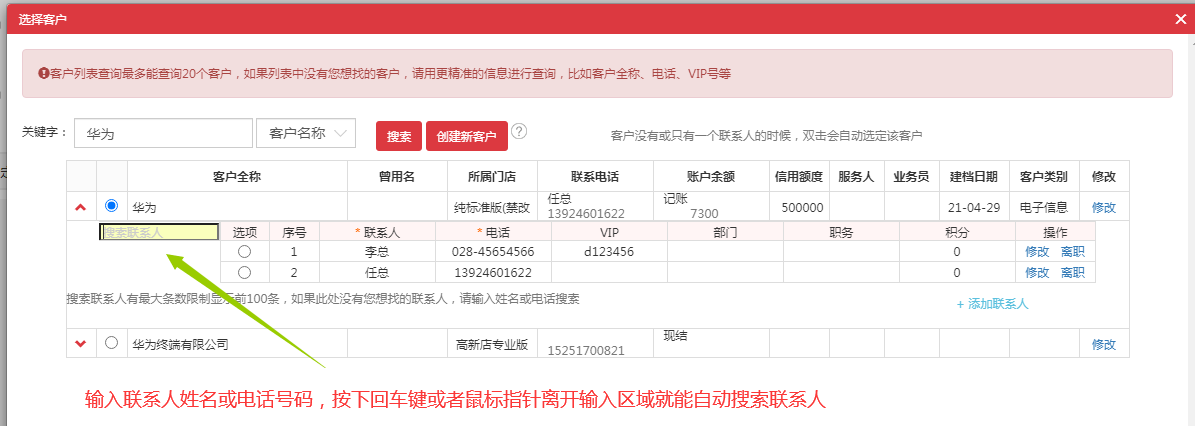Select the 华为 customer radio button

[111, 206]
